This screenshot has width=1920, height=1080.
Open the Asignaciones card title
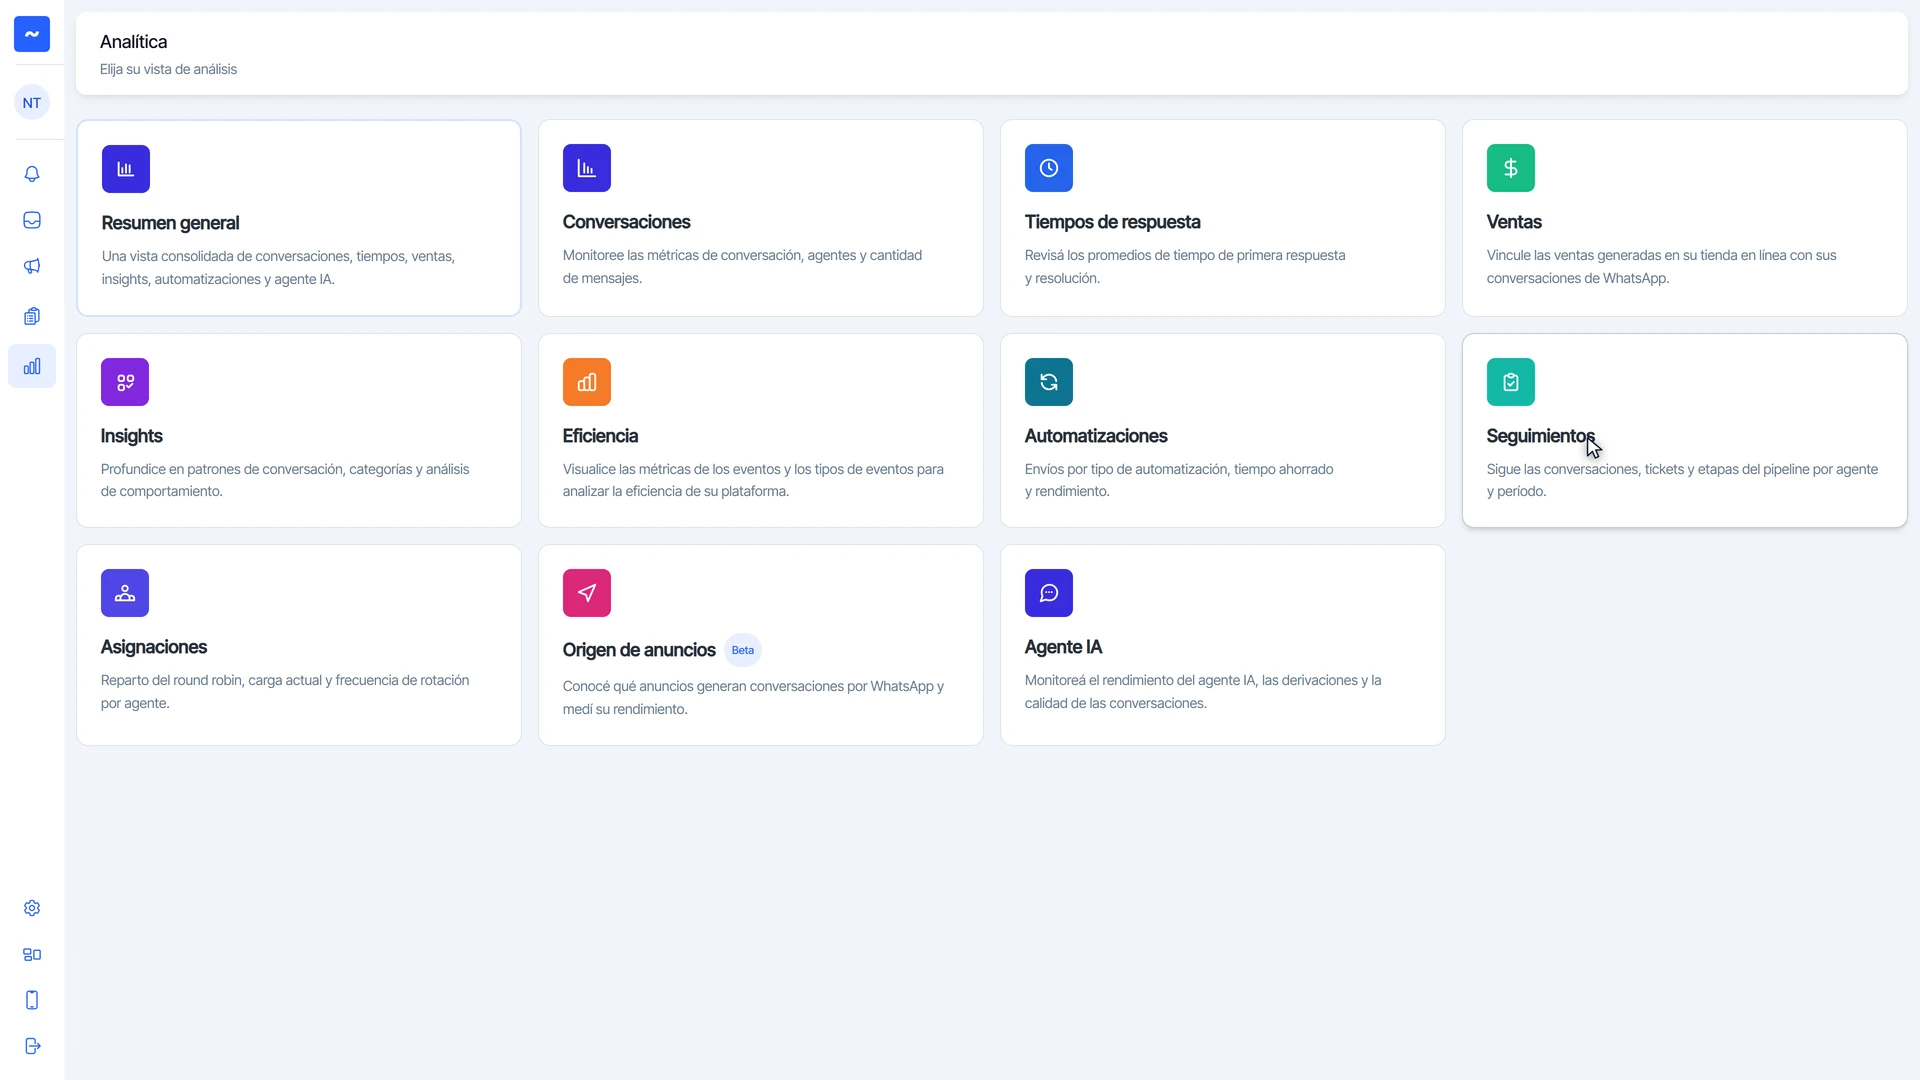(154, 647)
